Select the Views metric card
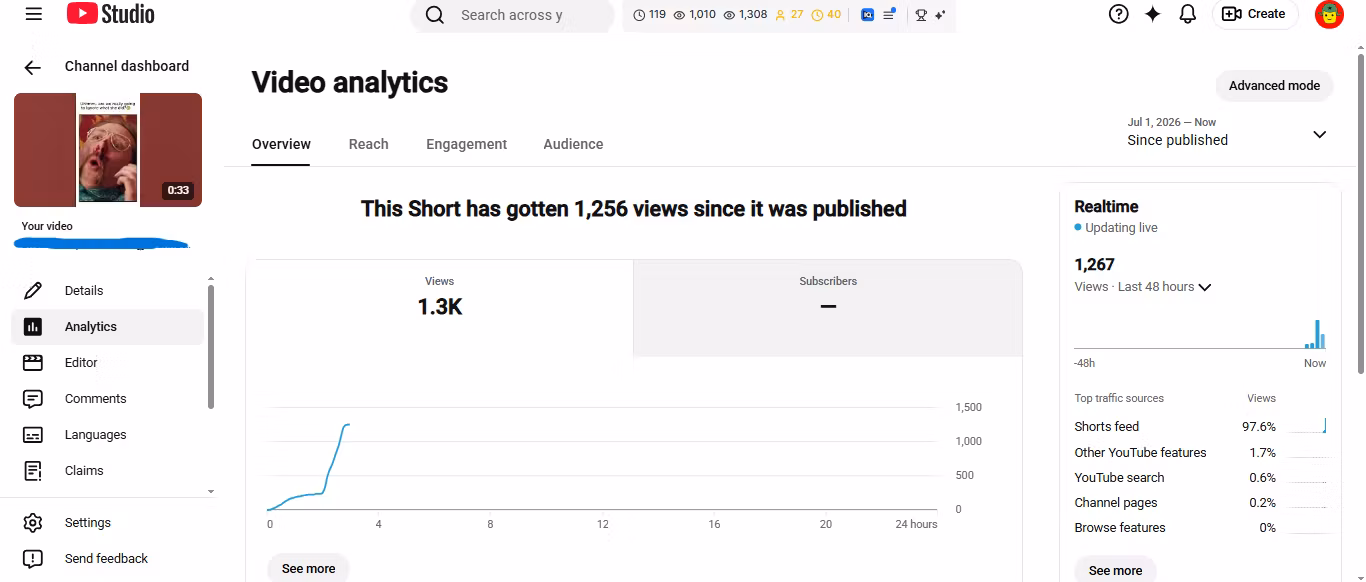This screenshot has height=582, width=1366. point(440,308)
